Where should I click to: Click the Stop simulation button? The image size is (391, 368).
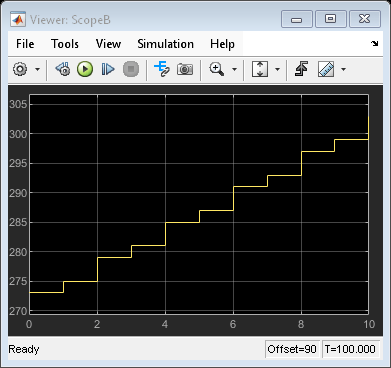coord(131,69)
